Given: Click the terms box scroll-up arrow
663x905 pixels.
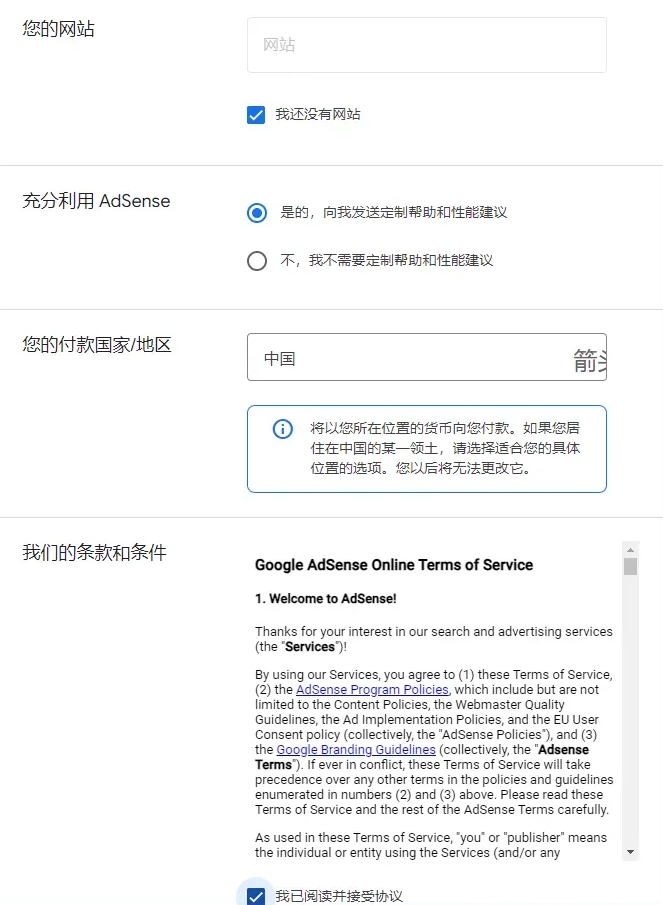Looking at the screenshot, I should [x=630, y=550].
